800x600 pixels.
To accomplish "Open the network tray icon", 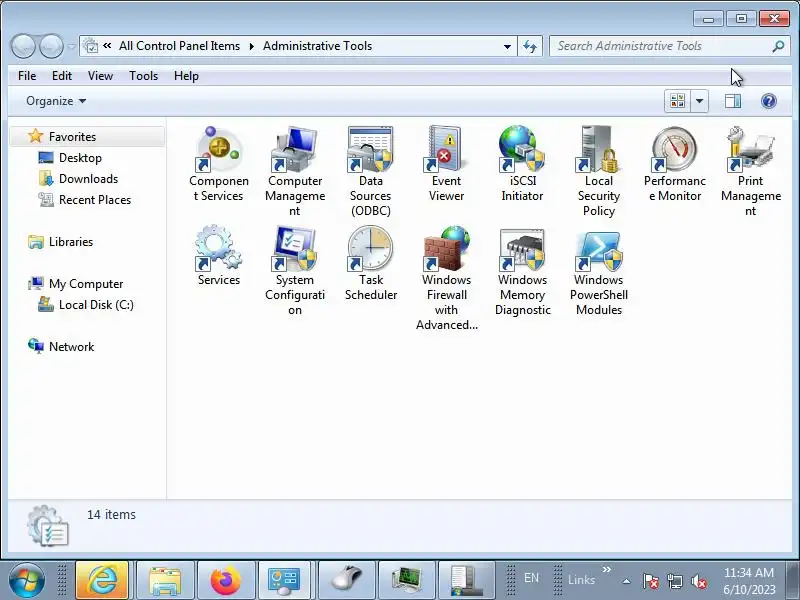I will click(x=674, y=581).
